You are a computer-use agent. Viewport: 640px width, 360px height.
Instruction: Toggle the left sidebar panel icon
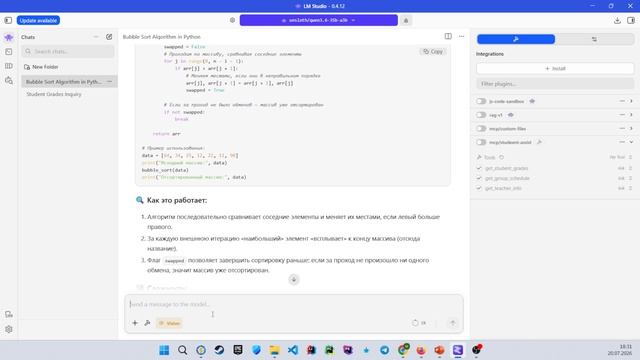pos(8,20)
